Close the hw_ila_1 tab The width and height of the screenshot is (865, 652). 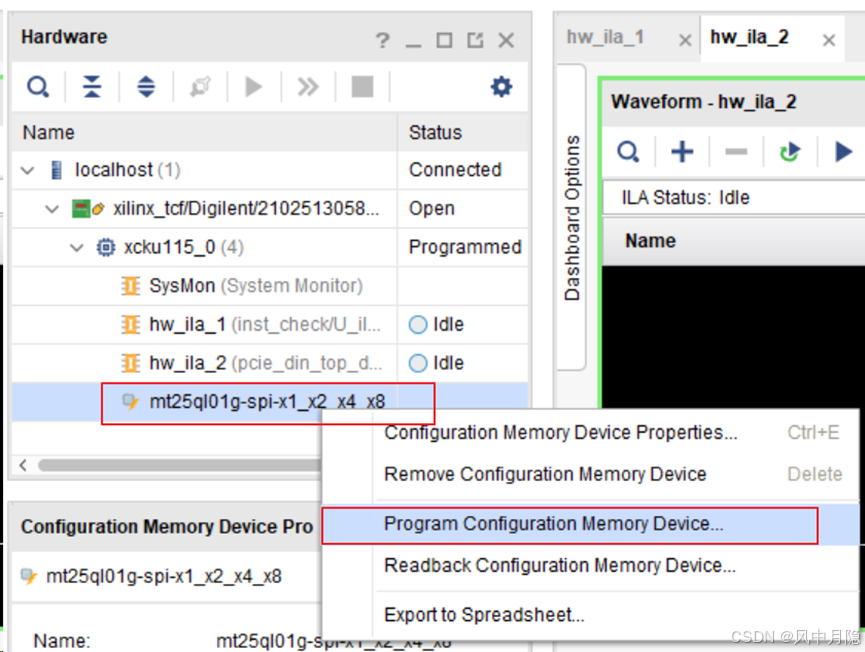click(x=685, y=40)
